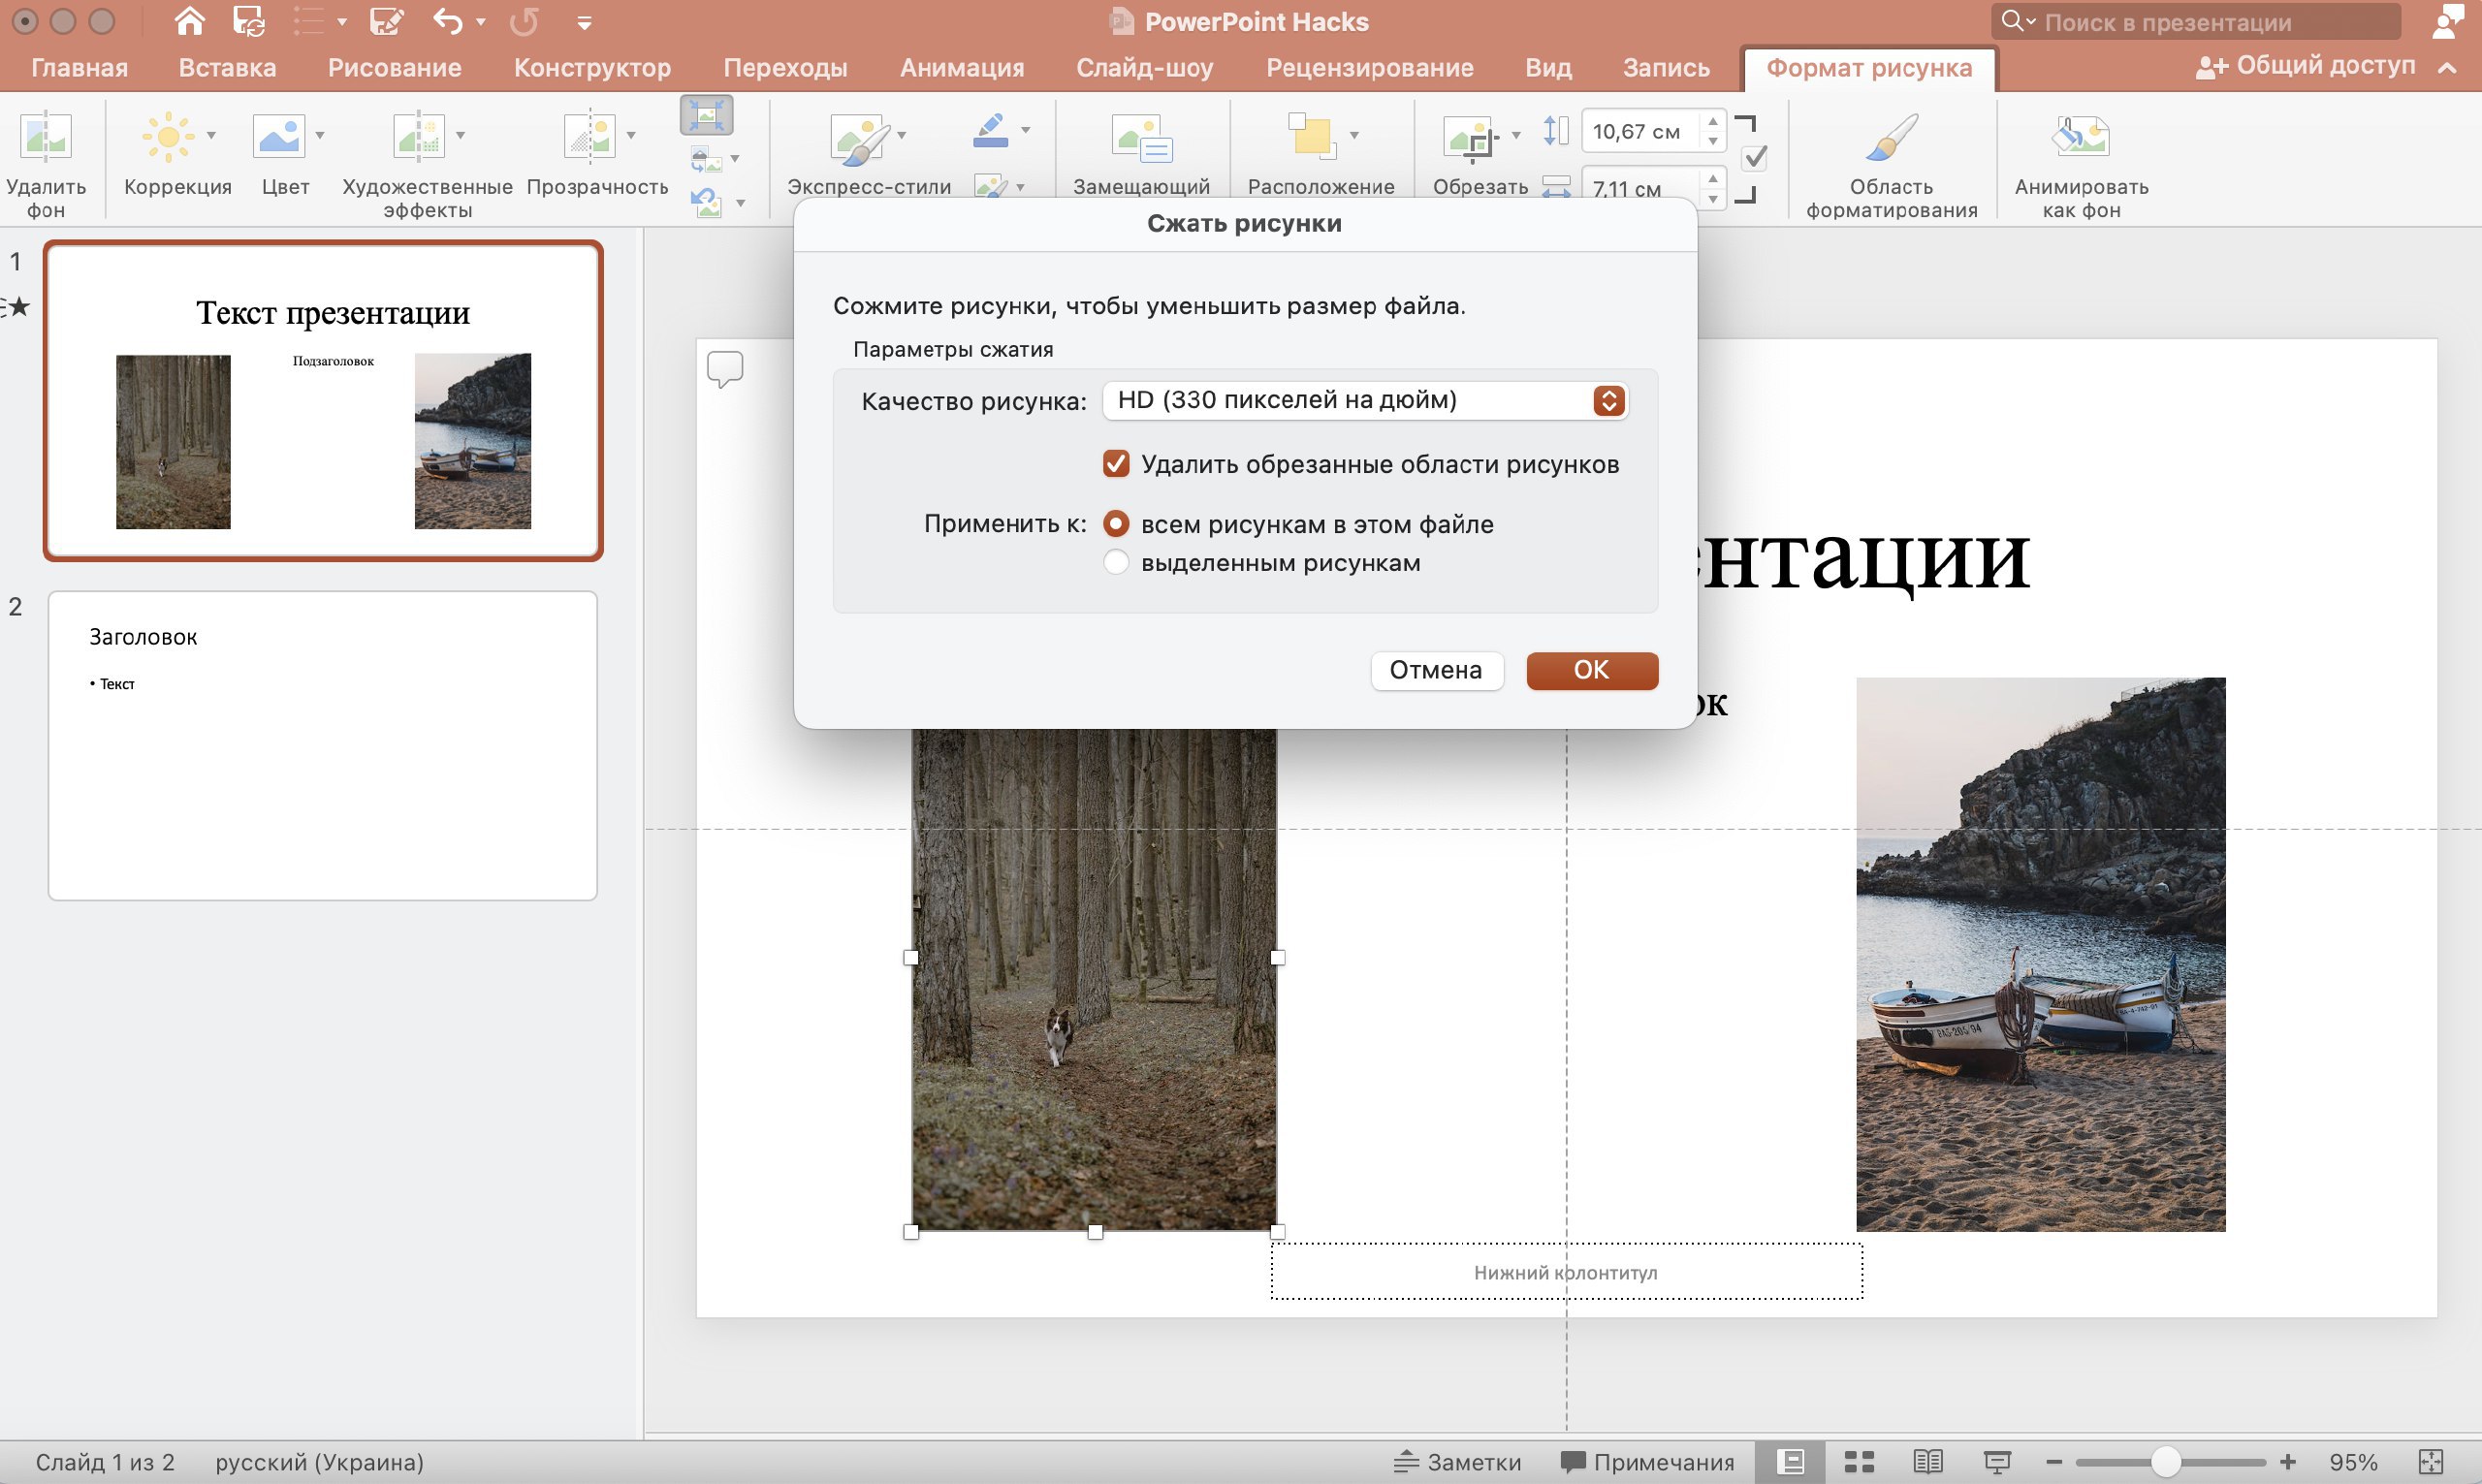Click the Compress Pictures icon in the ribbon
This screenshot has width=2482, height=1484.
tap(706, 115)
